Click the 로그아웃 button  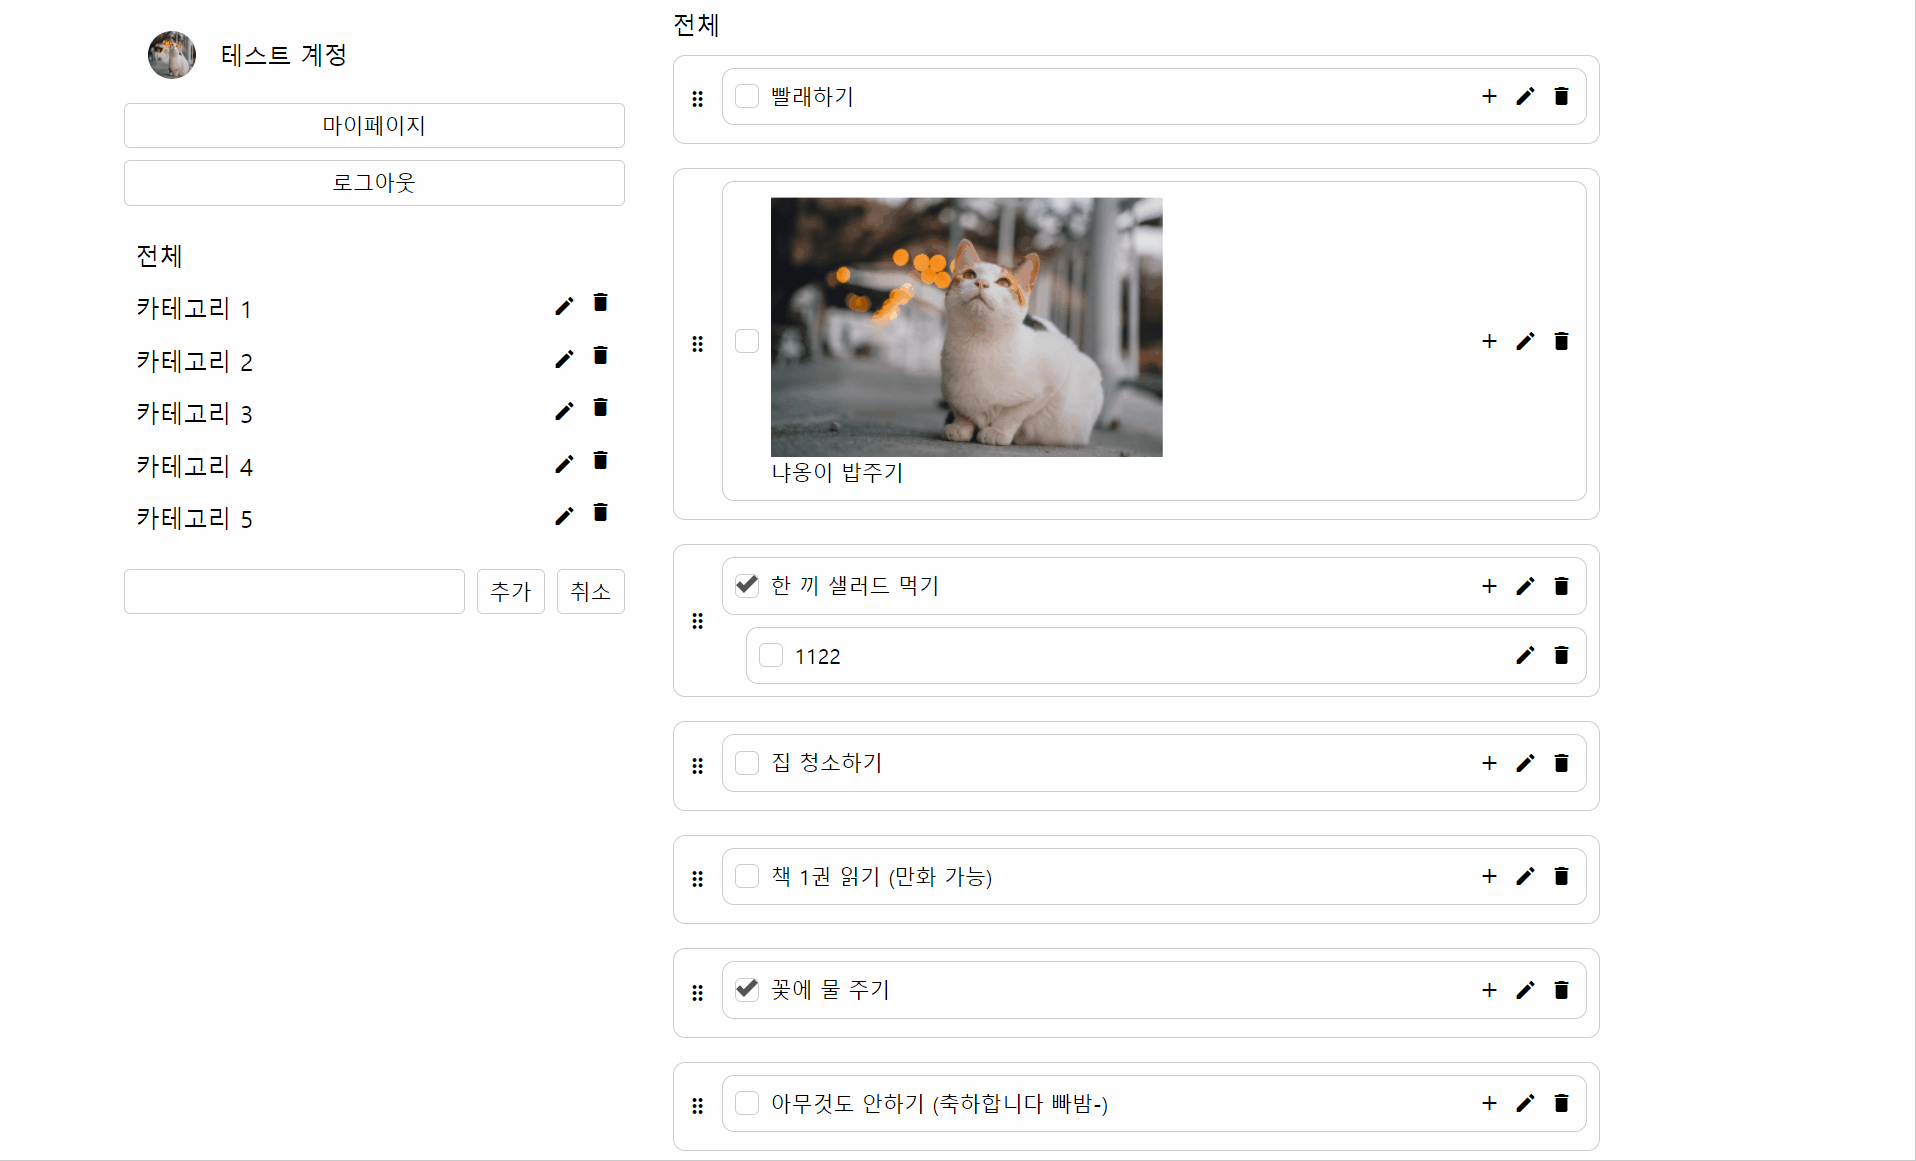[x=373, y=182]
